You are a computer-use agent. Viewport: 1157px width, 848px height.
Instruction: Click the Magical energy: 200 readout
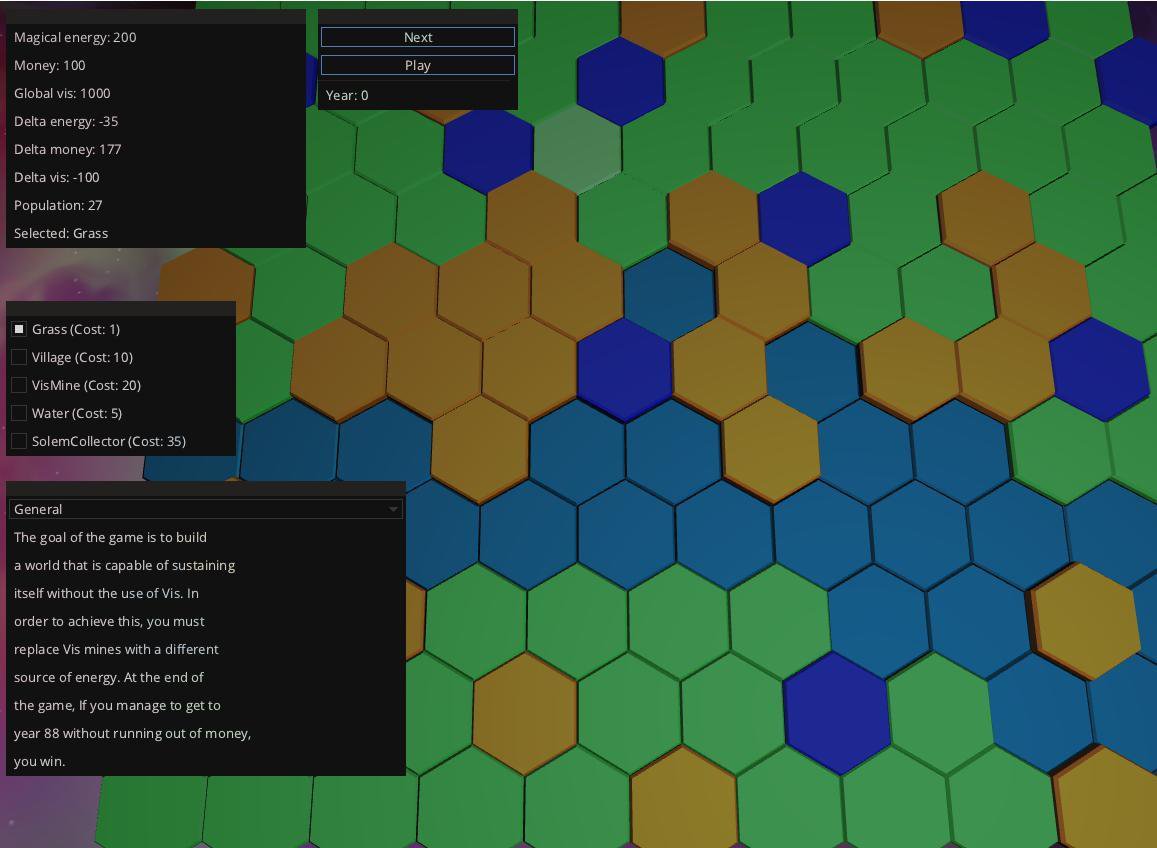click(x=75, y=37)
